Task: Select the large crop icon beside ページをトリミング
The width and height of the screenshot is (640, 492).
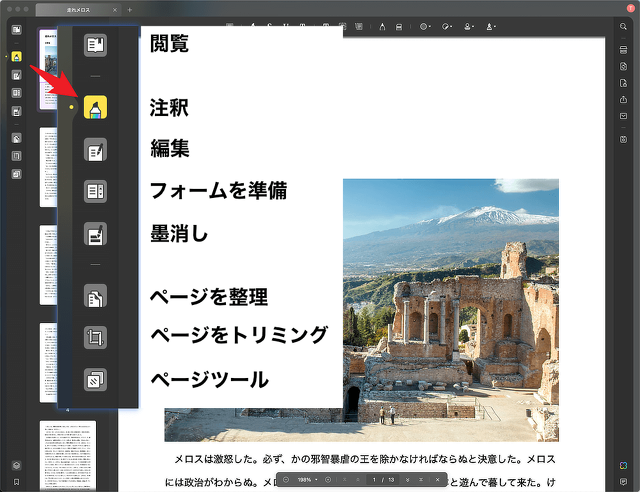Action: 96,337
